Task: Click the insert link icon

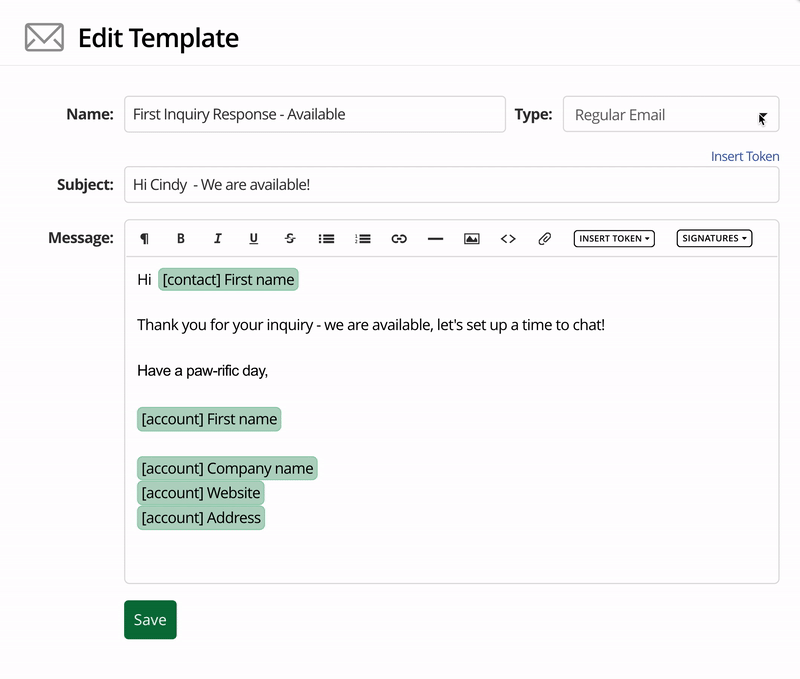Action: pyautogui.click(x=399, y=239)
